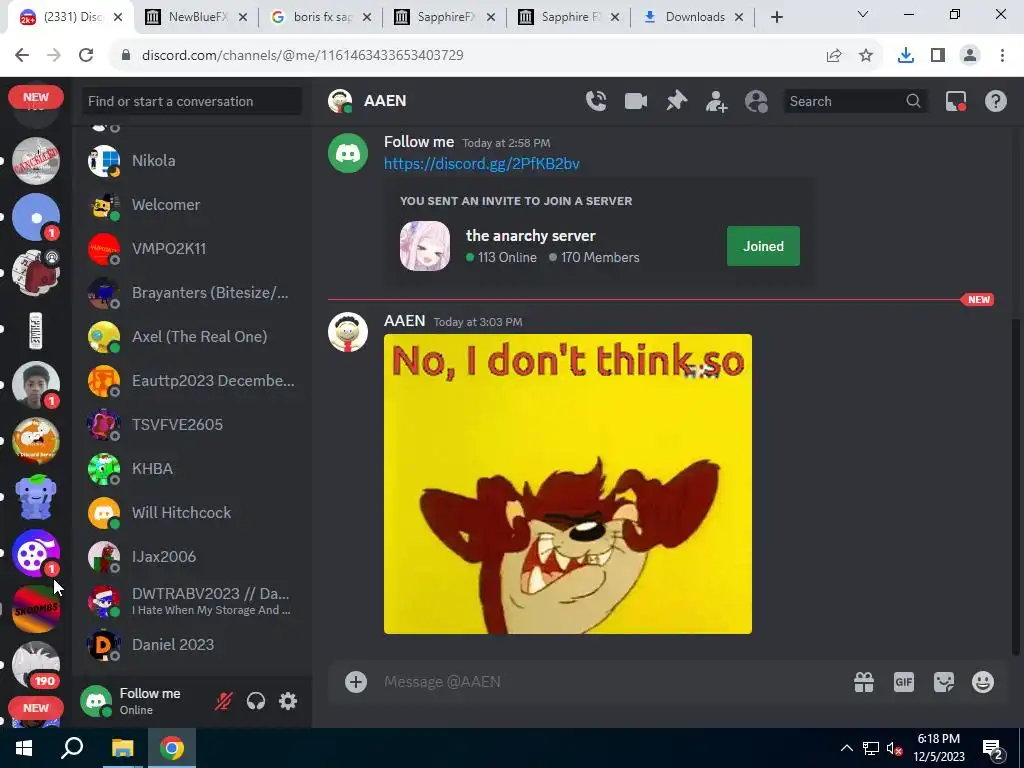This screenshot has height=768, width=1024.
Task: Open attachment plus button in message box
Action: [356, 682]
